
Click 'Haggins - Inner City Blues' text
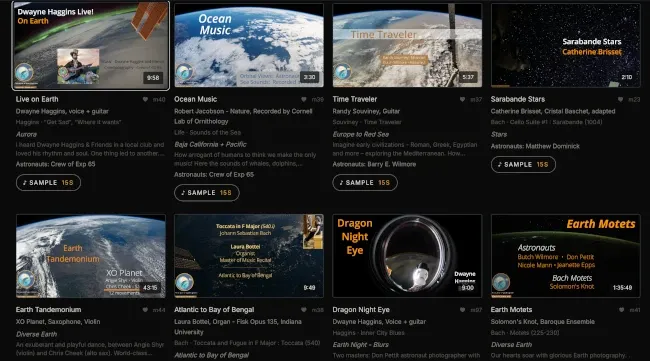[369, 333]
